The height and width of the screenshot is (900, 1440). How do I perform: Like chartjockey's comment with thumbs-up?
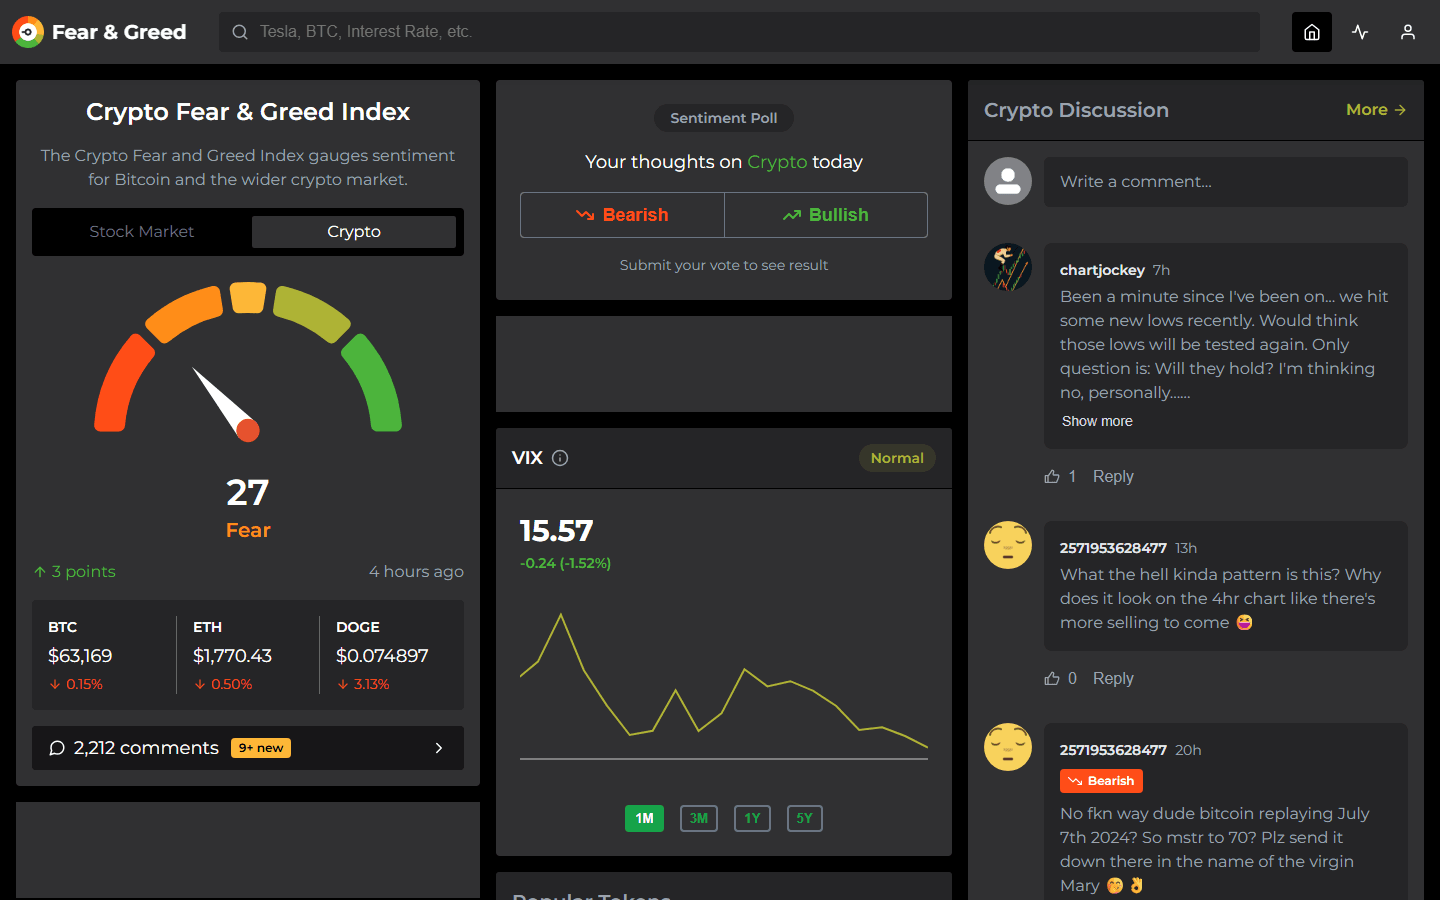(1052, 477)
